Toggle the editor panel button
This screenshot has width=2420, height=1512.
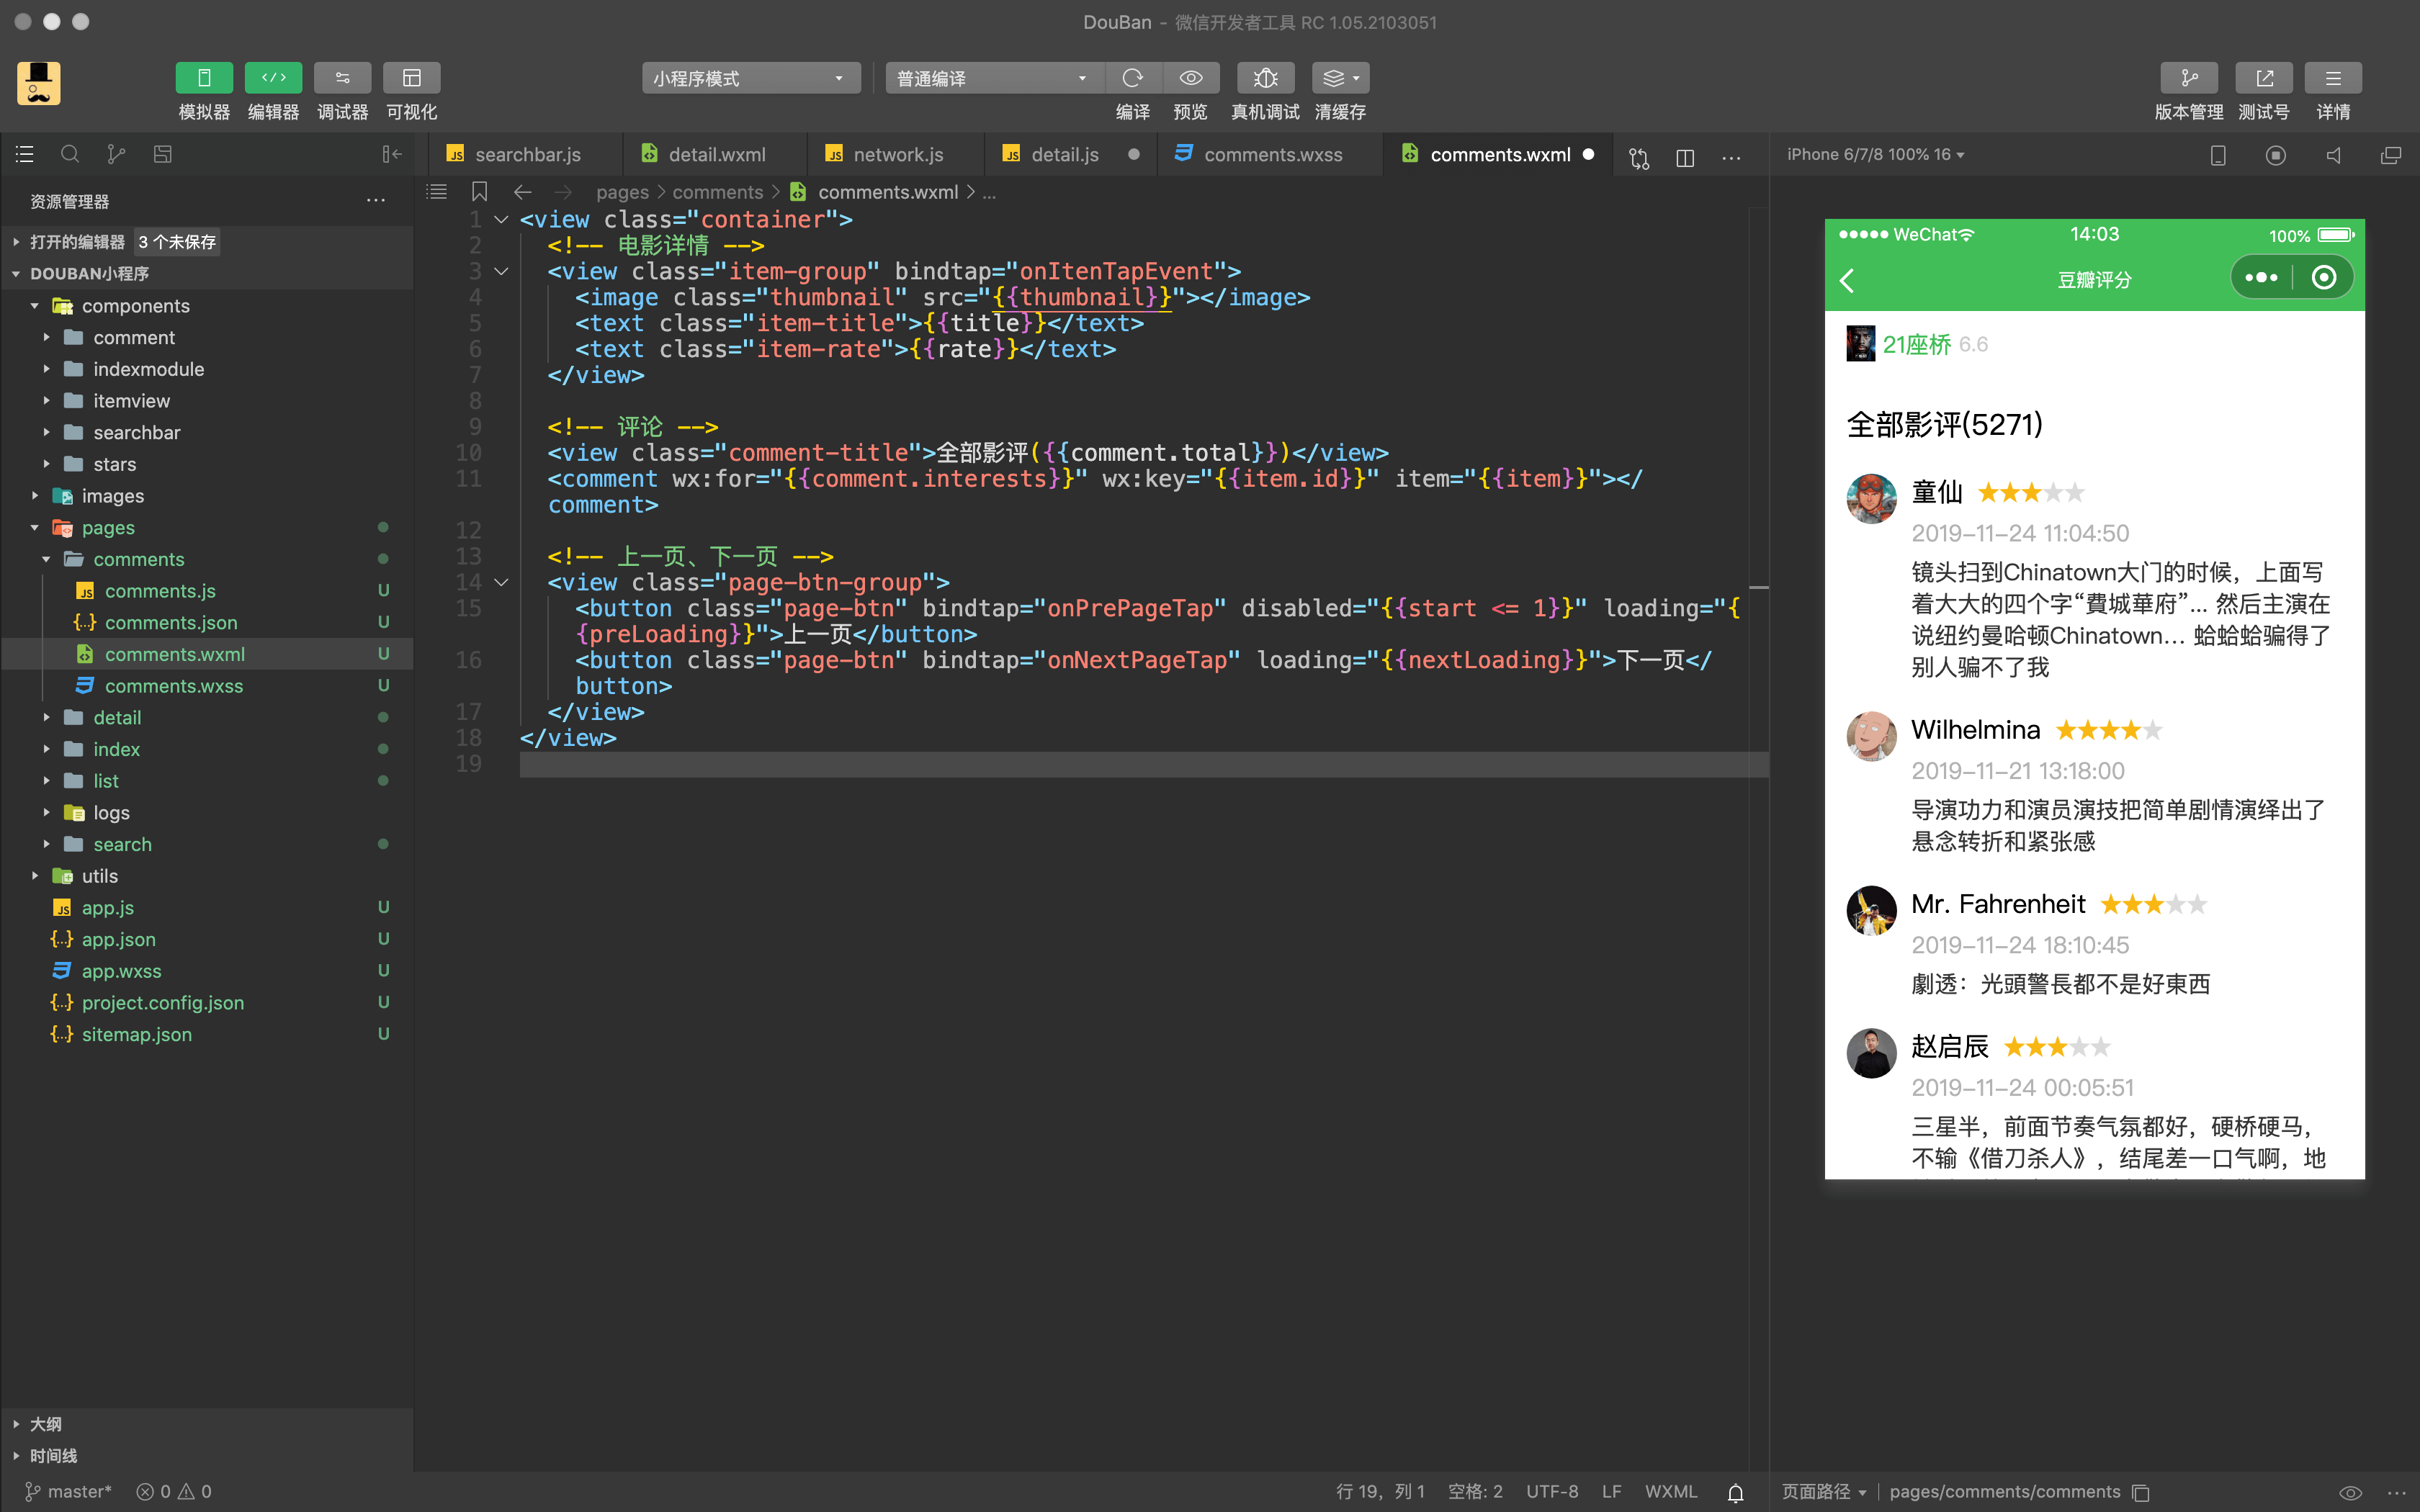(x=273, y=78)
